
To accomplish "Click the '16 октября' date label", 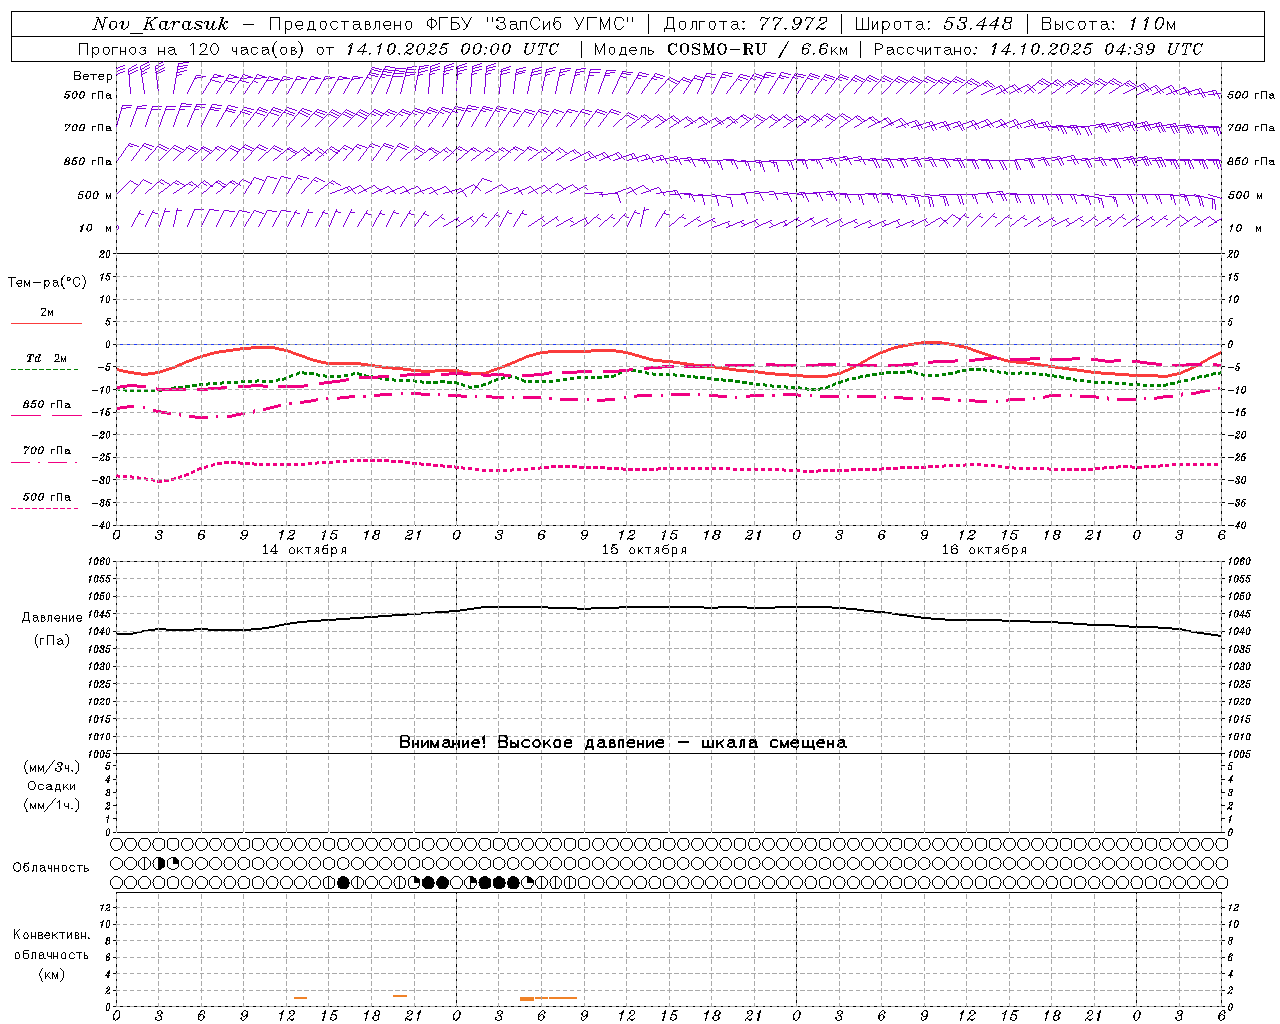I will (985, 550).
